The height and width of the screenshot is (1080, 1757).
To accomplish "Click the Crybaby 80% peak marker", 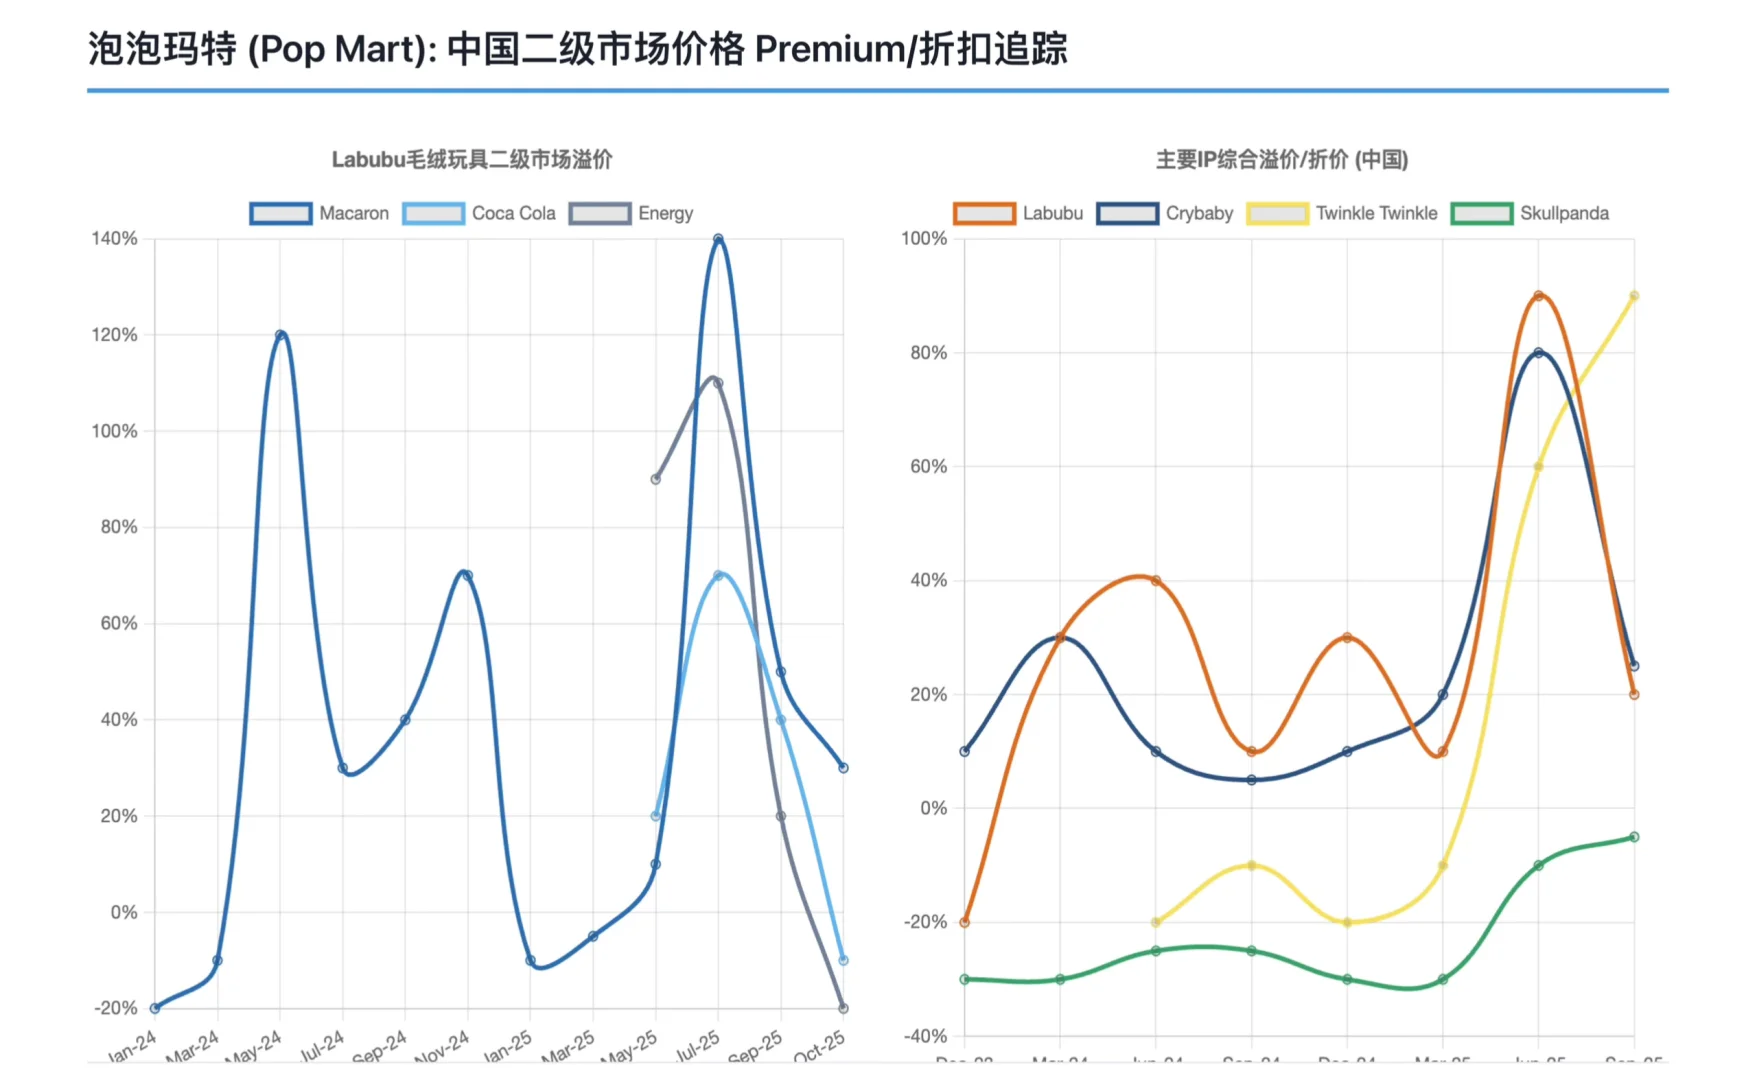I will (x=1540, y=352).
